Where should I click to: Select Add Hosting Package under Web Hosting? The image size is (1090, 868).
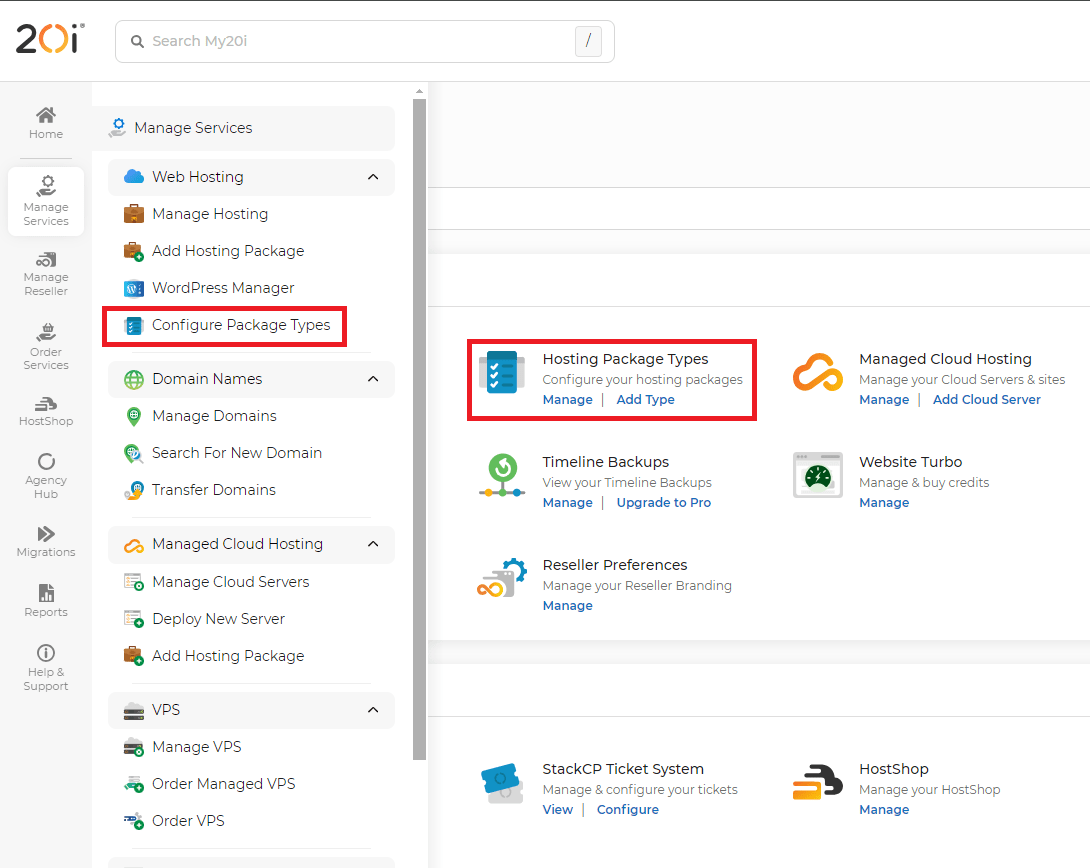(213, 251)
